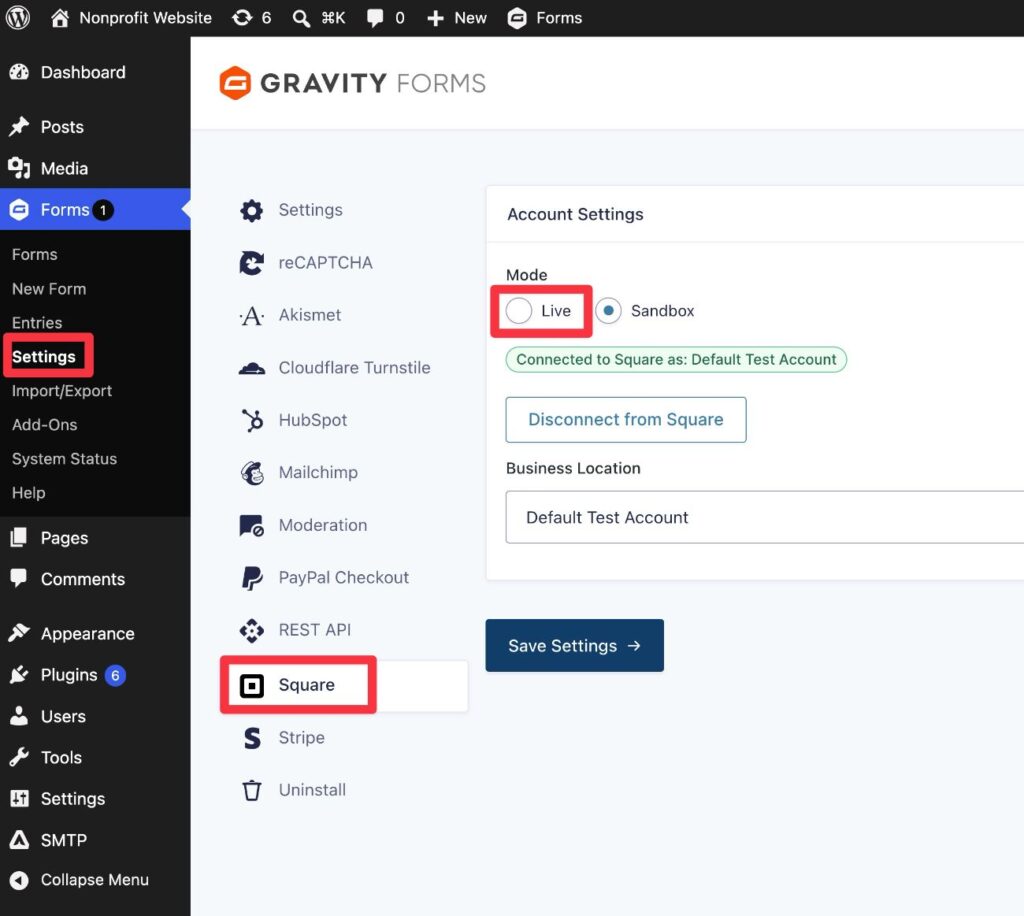Click the Posts pushpin icon
Viewport: 1024px width, 916px height.
point(19,127)
